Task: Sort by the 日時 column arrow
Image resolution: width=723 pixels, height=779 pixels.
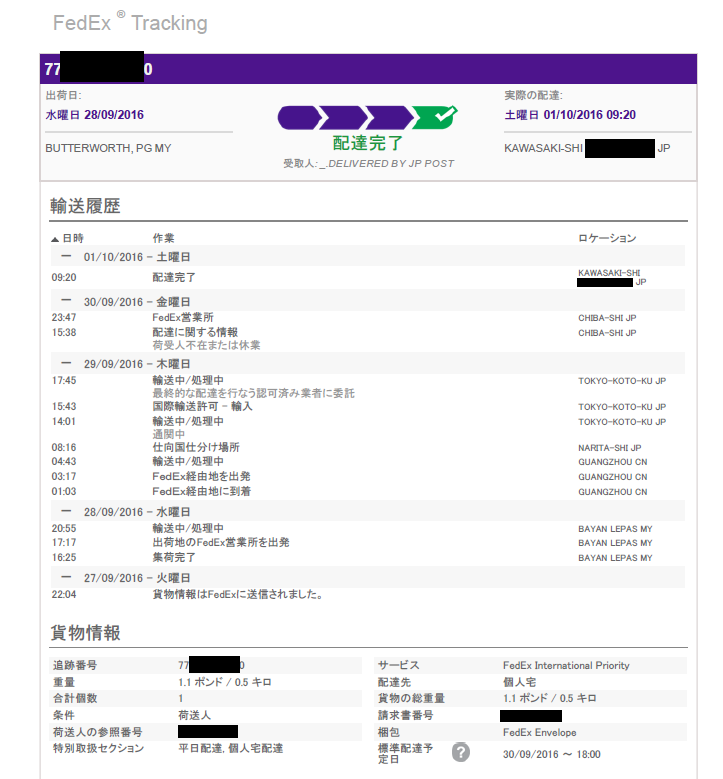Action: (55, 239)
